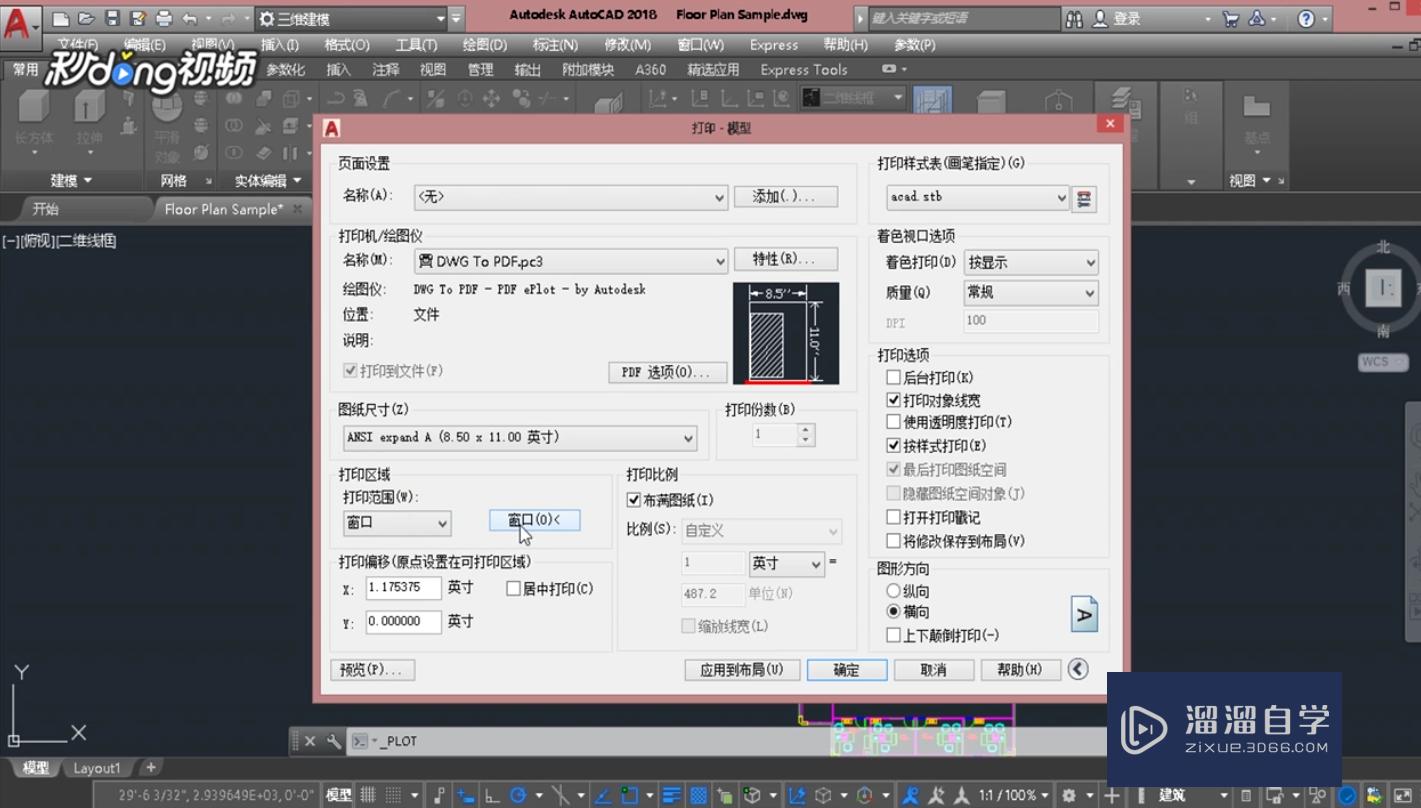Click the 预览(P)... button

pyautogui.click(x=372, y=670)
